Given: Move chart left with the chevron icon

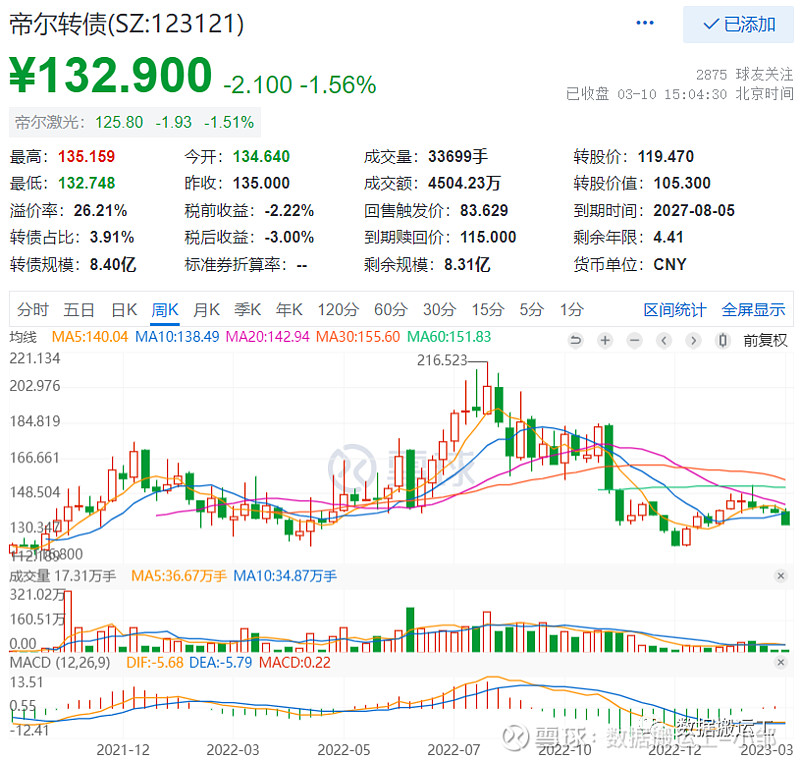Looking at the screenshot, I should [664, 340].
